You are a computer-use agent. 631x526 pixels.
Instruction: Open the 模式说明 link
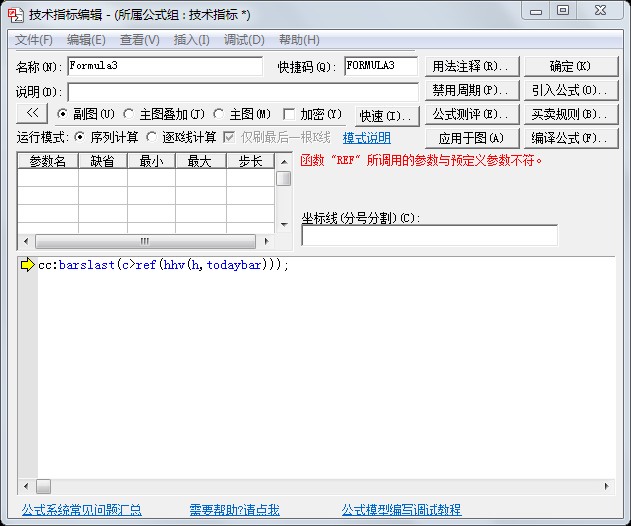point(367,138)
